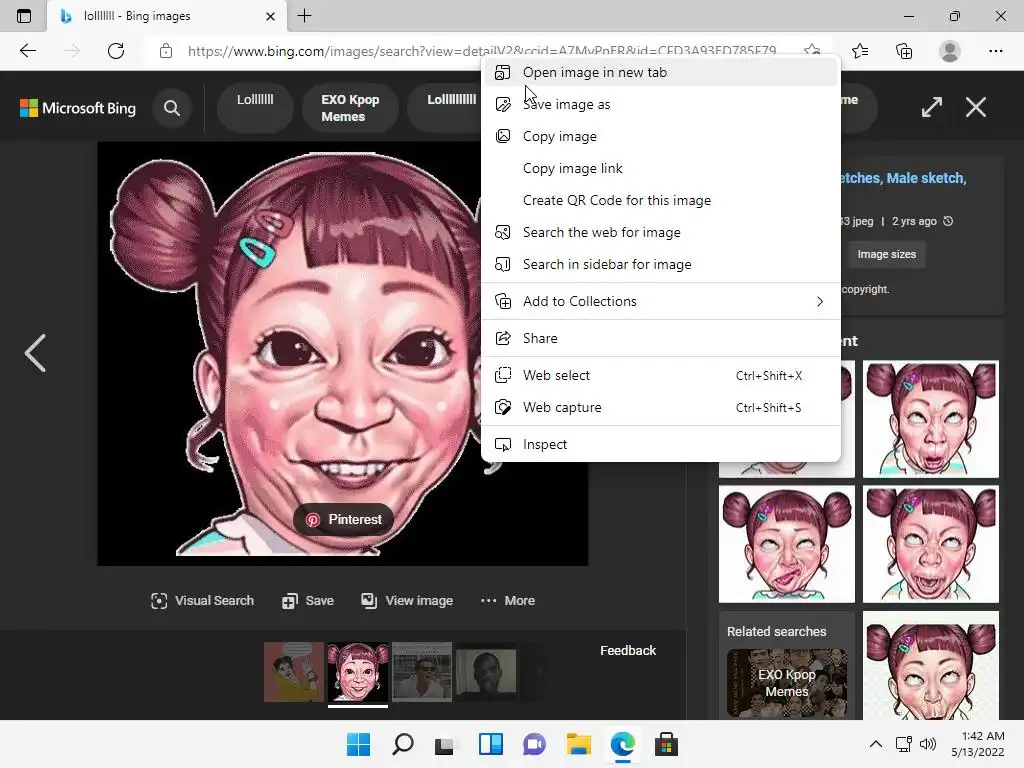Open a new tab with plus
This screenshot has width=1024, height=768.
tap(304, 16)
